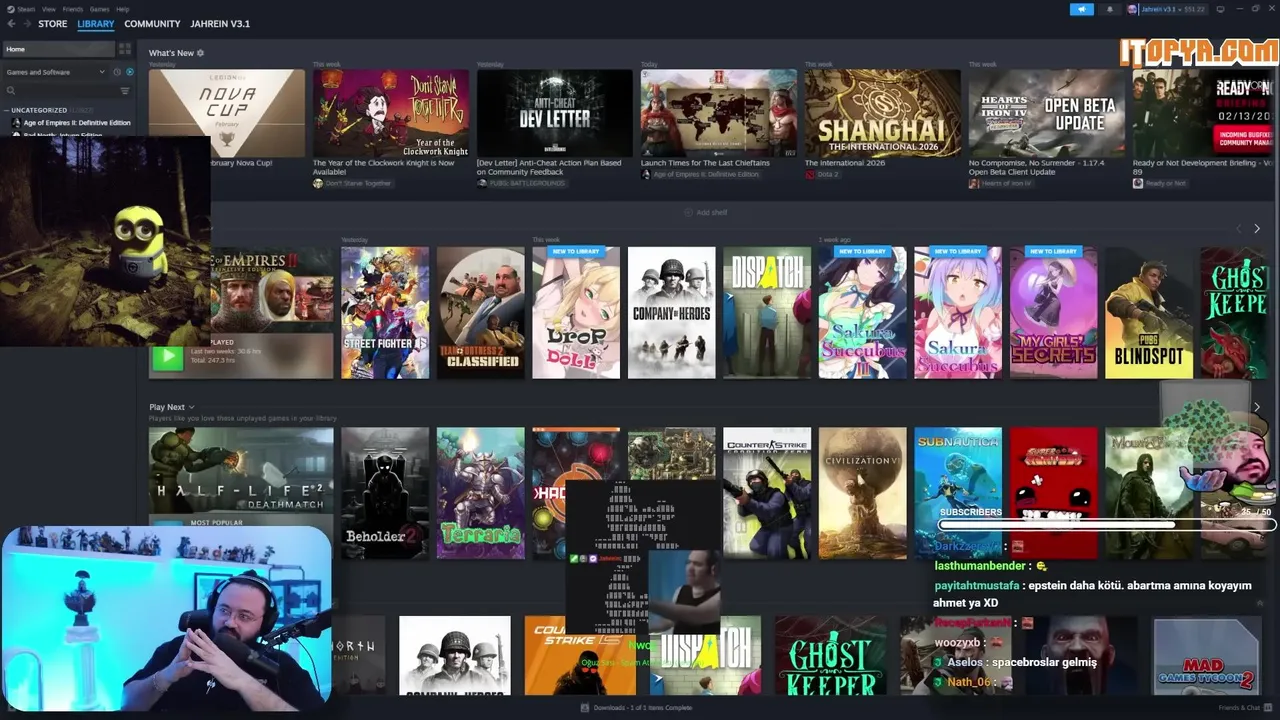Open the announcements megaphone button
The height and width of the screenshot is (720, 1280).
point(1082,9)
